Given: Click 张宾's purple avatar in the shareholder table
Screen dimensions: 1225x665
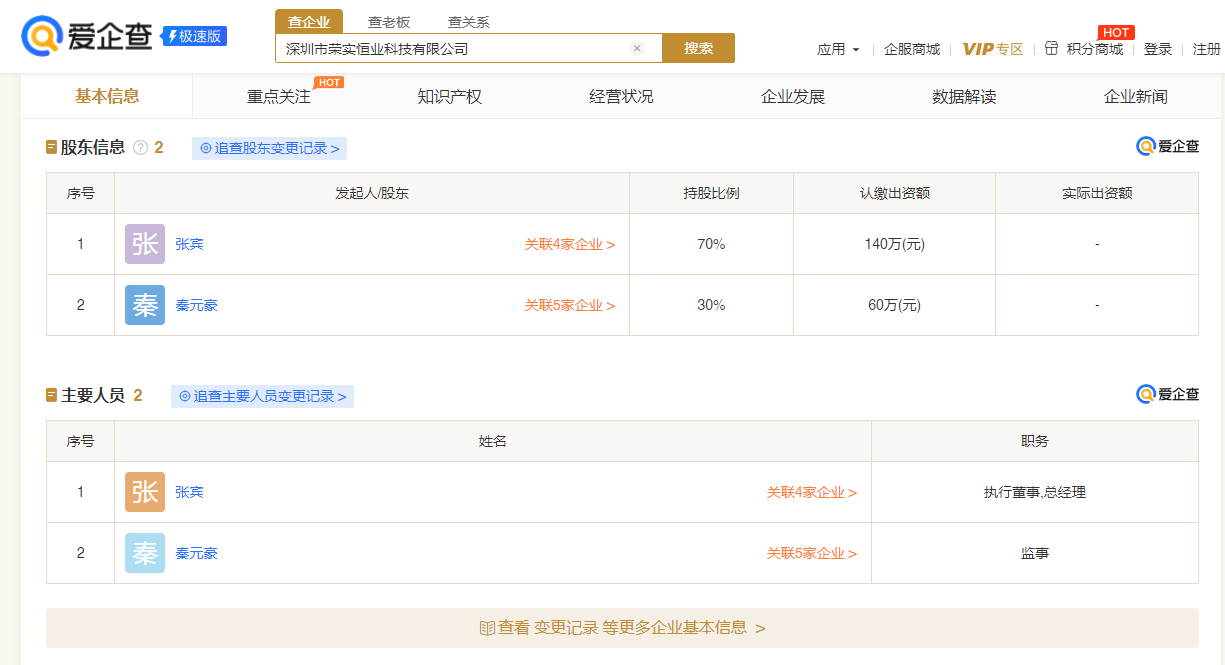Looking at the screenshot, I should [145, 244].
